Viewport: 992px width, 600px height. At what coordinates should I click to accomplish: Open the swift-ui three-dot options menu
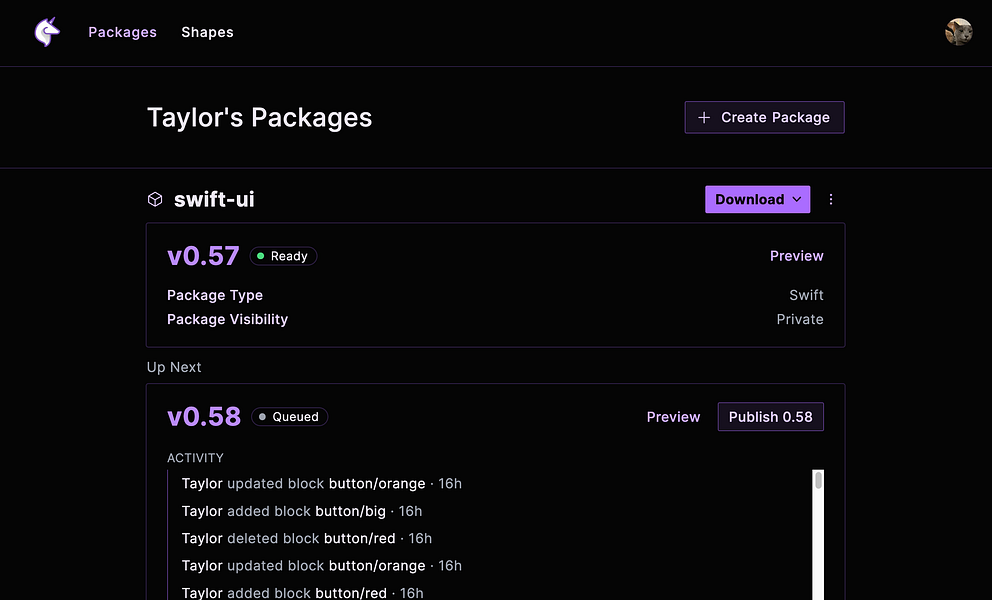[x=831, y=200]
